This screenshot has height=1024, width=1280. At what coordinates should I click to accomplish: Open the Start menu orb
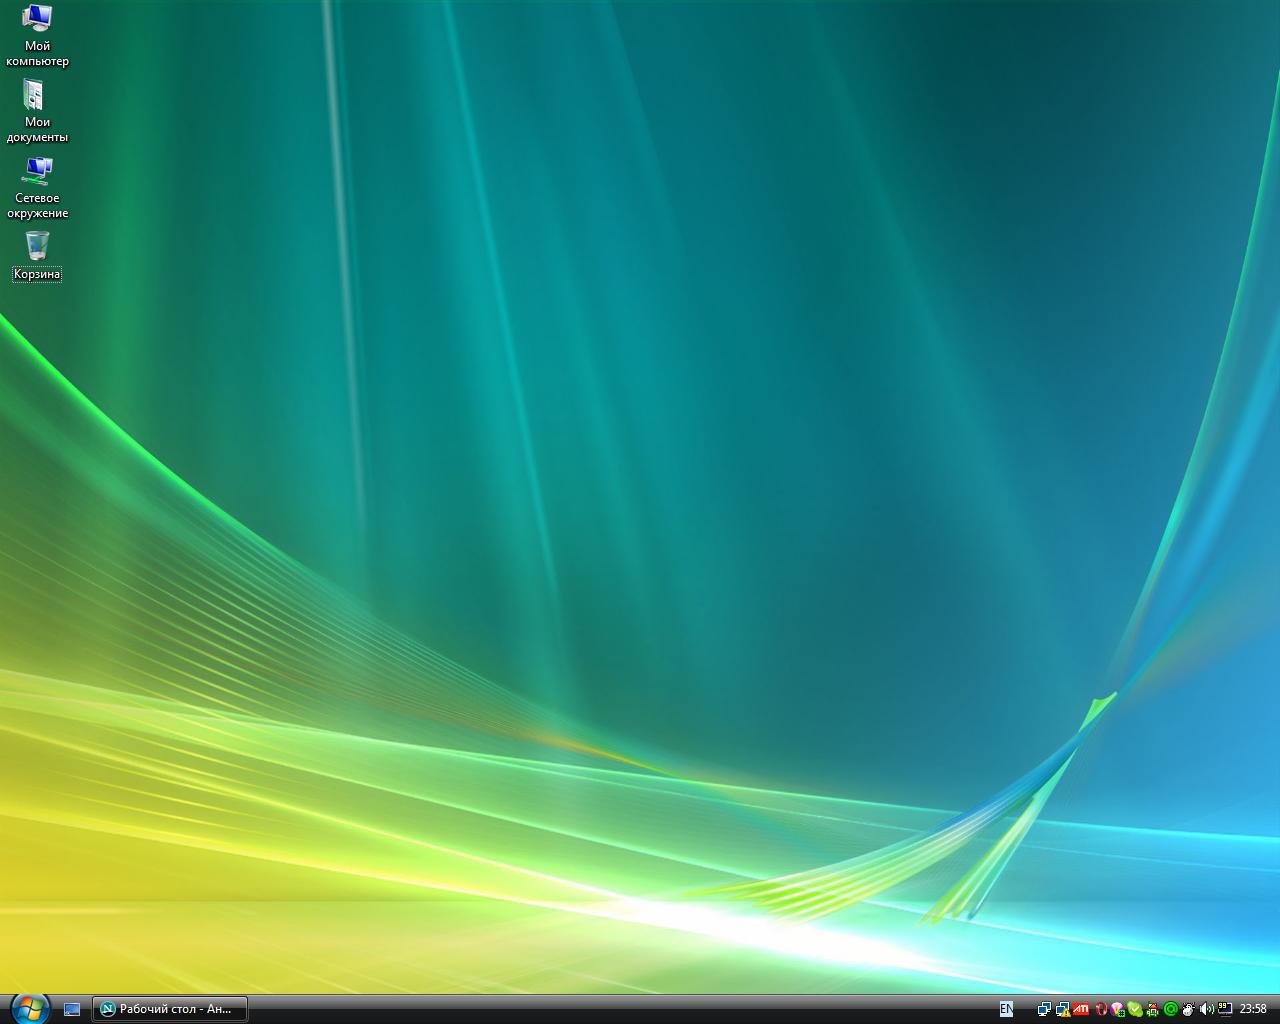tap(29, 1008)
